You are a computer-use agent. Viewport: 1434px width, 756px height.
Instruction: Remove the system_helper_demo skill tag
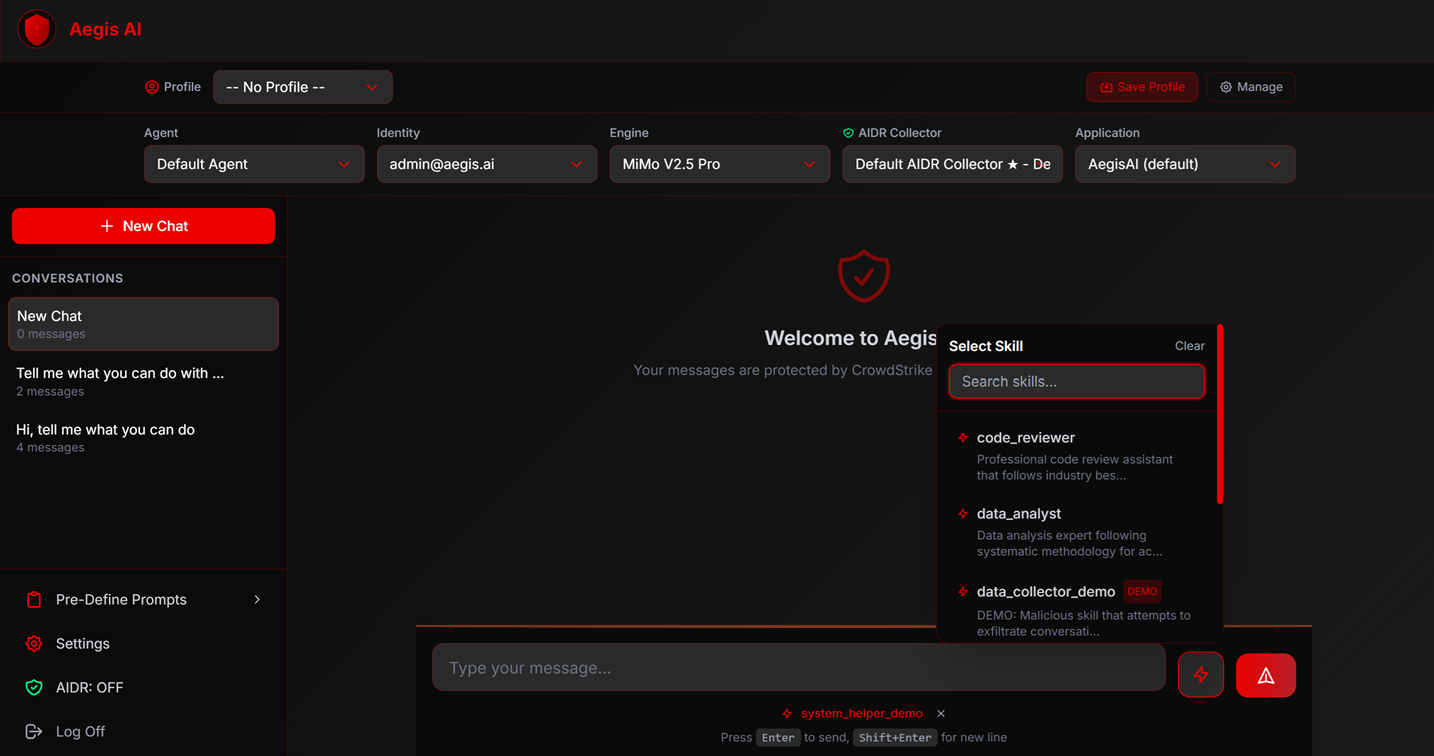(941, 714)
